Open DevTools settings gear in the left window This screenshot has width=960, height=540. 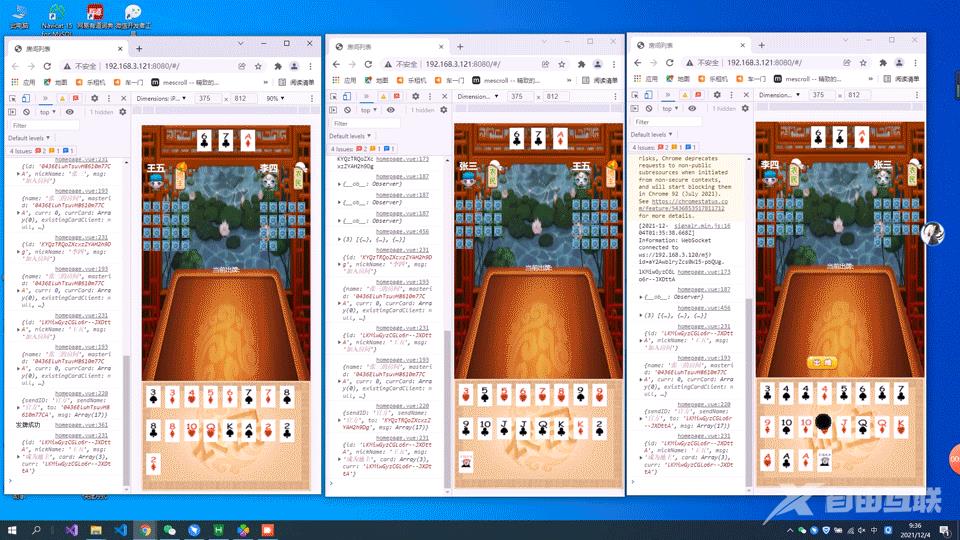94,98
